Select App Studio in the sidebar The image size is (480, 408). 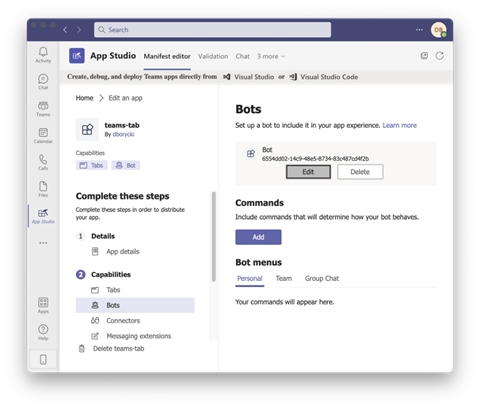pyautogui.click(x=43, y=216)
